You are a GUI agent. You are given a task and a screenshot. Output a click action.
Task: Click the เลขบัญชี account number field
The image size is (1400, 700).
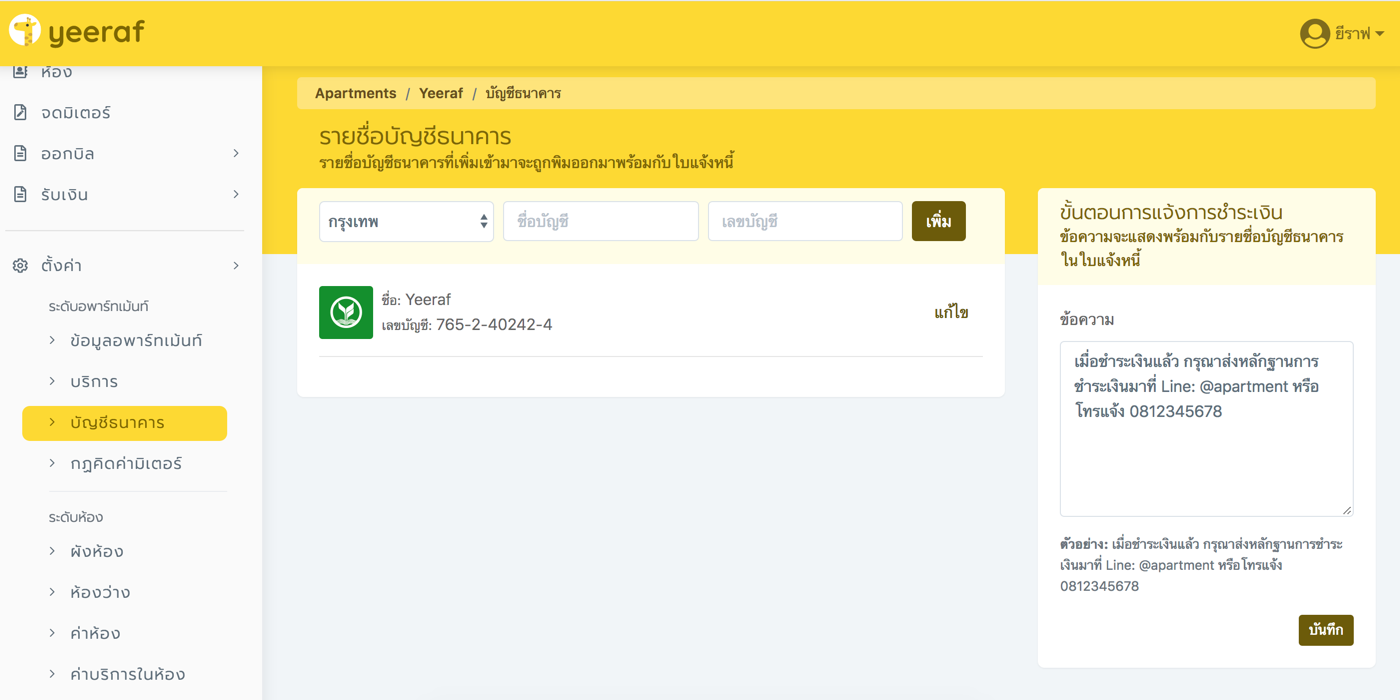point(805,221)
